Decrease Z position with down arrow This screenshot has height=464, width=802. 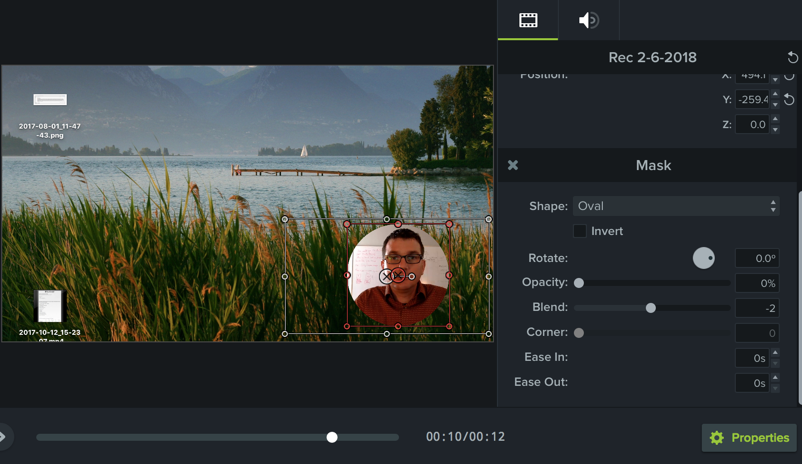click(x=775, y=129)
